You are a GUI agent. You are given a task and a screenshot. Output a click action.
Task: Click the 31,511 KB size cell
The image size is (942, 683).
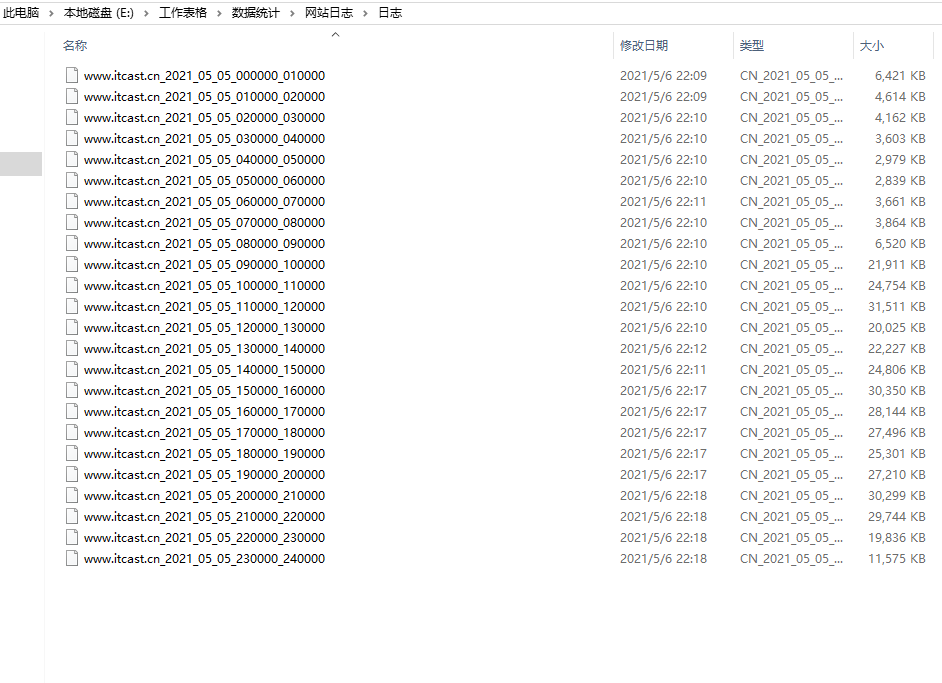click(x=896, y=307)
